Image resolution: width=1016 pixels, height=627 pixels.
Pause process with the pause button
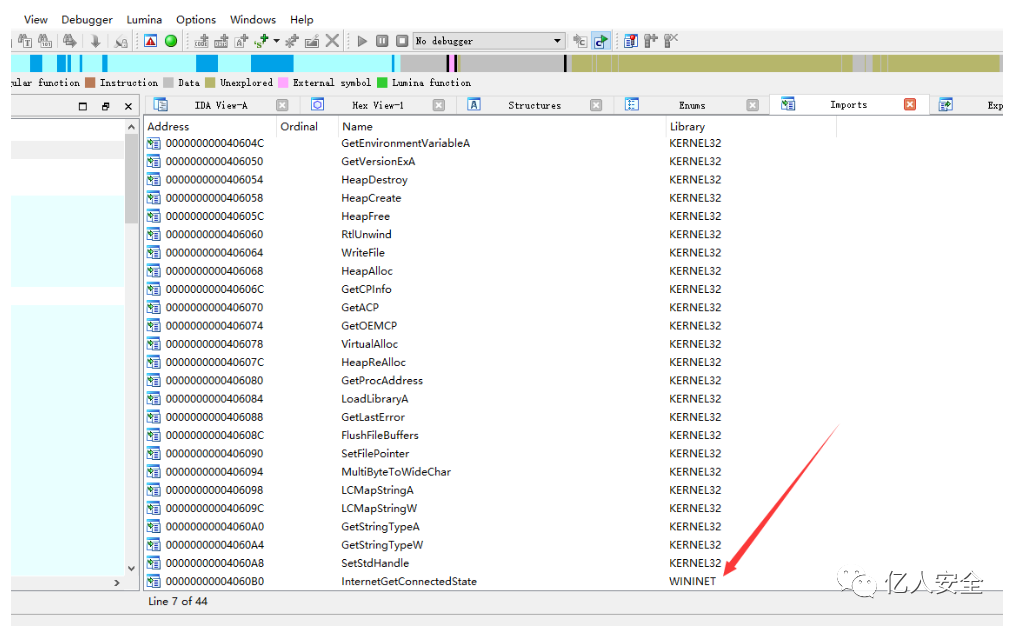(382, 41)
